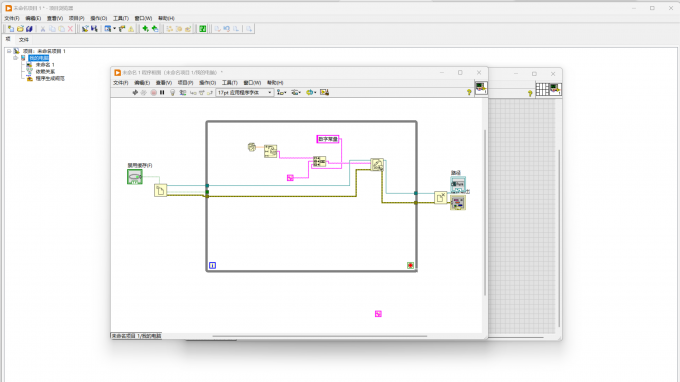
Task: Click the VI icon in front panel window corner
Action: click(556, 89)
